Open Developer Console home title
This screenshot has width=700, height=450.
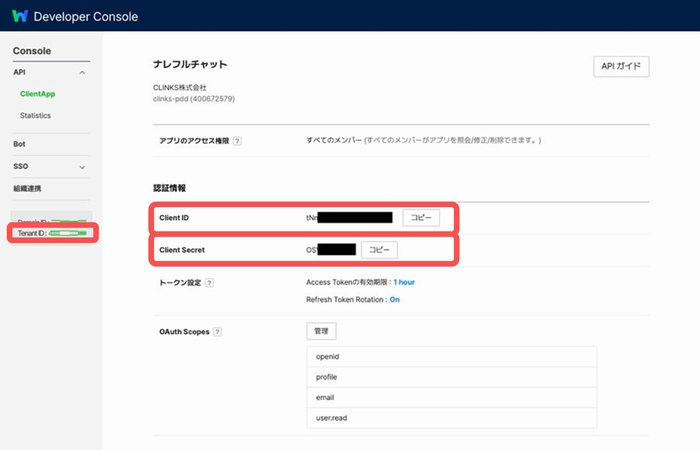(x=86, y=17)
